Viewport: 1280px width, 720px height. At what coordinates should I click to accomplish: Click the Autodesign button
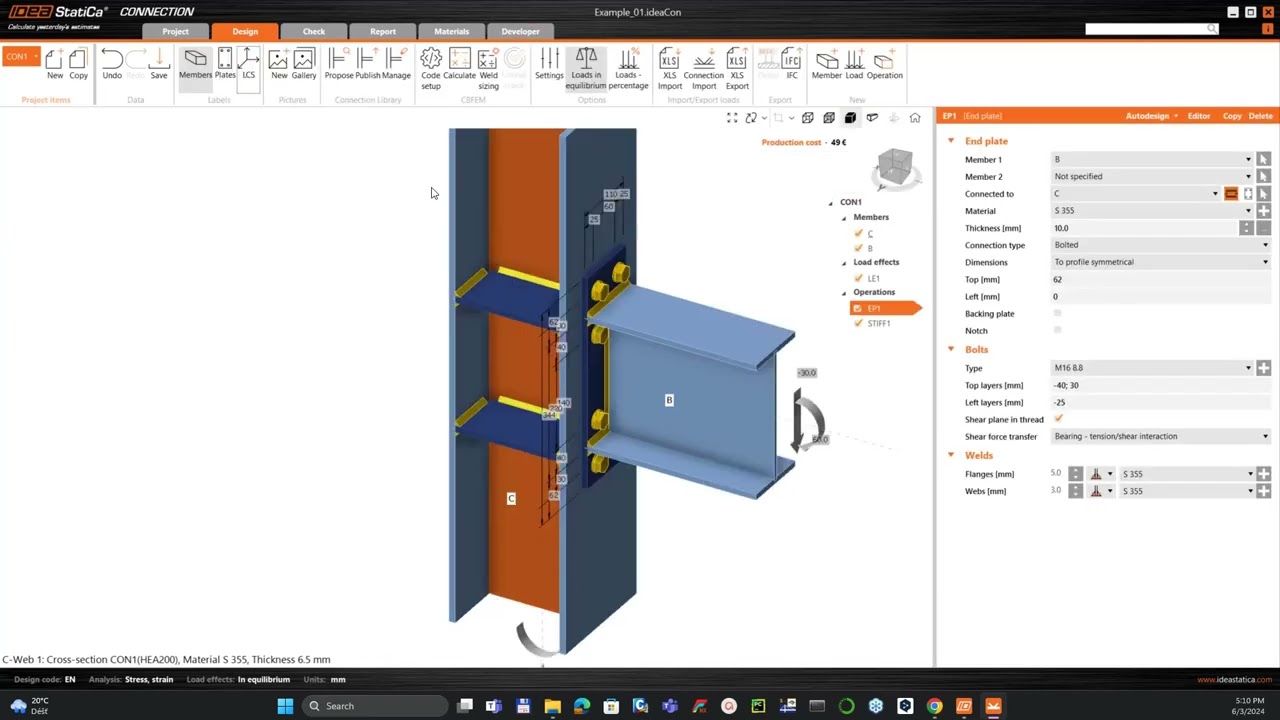click(x=1151, y=116)
